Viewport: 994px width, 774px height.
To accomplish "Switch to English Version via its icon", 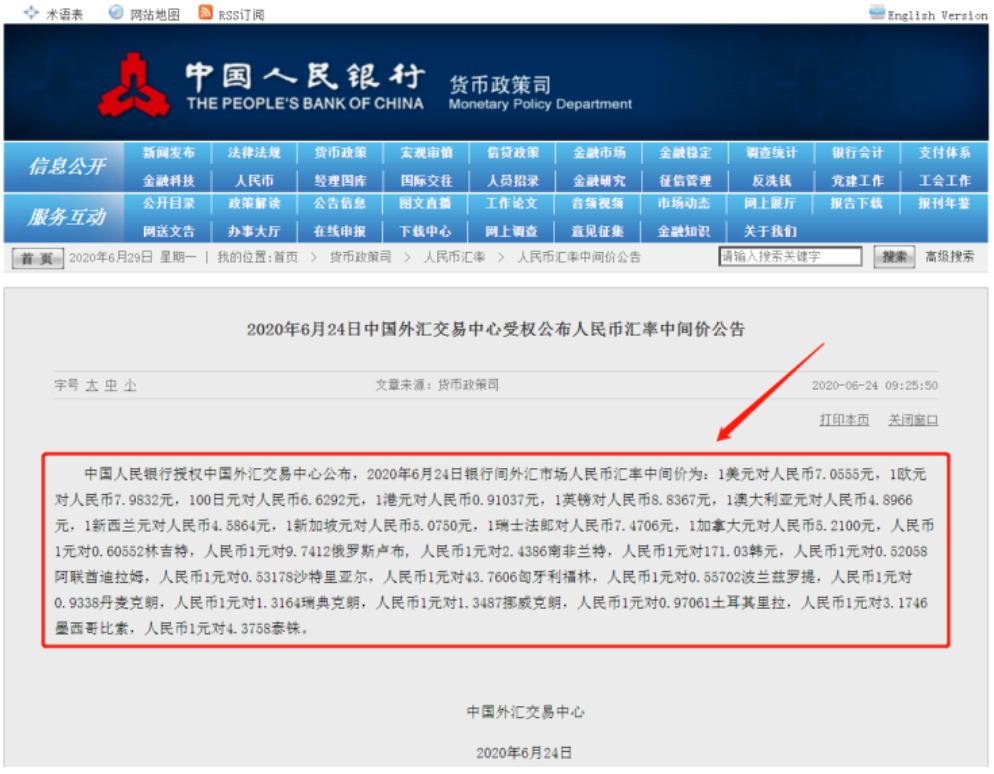I will click(x=877, y=12).
